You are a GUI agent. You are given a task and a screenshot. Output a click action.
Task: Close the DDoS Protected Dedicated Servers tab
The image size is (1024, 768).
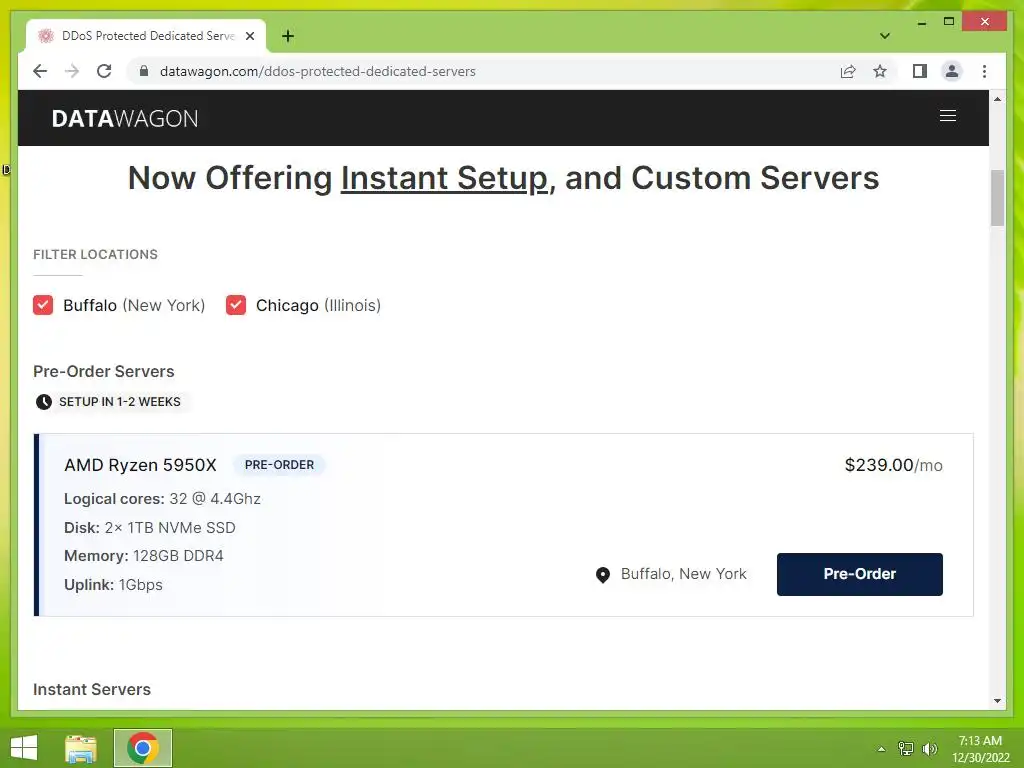pyautogui.click(x=249, y=36)
